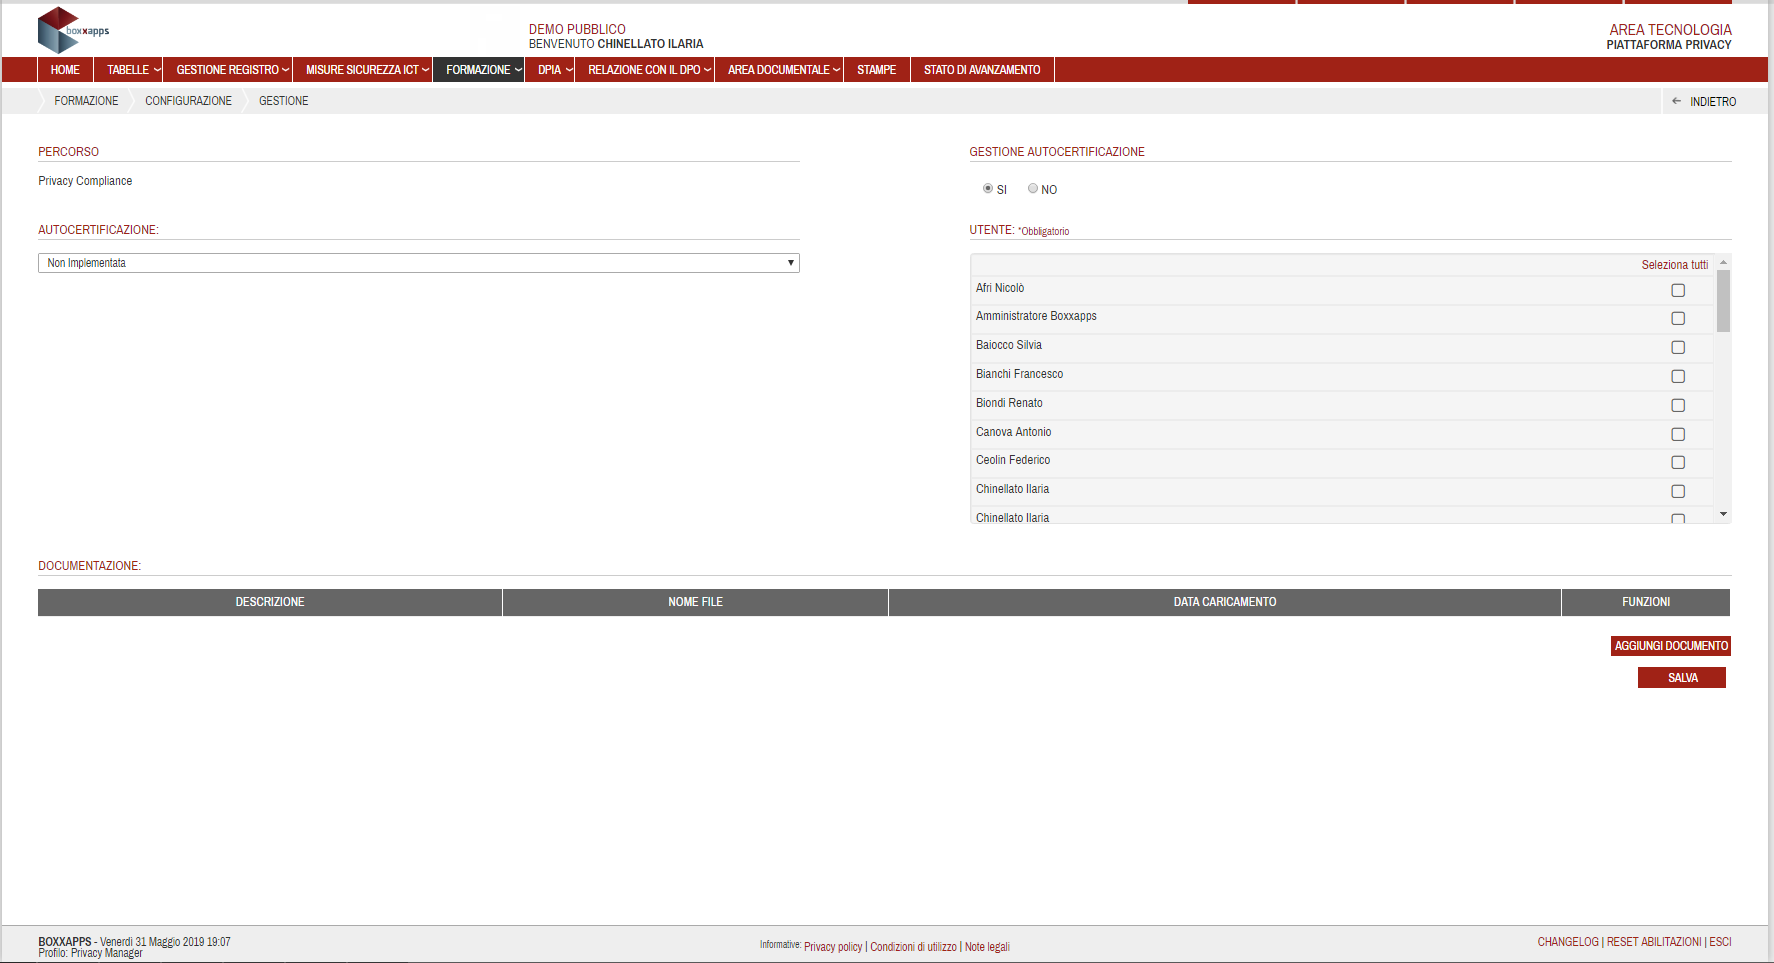Open the Privacy policy link

833,947
